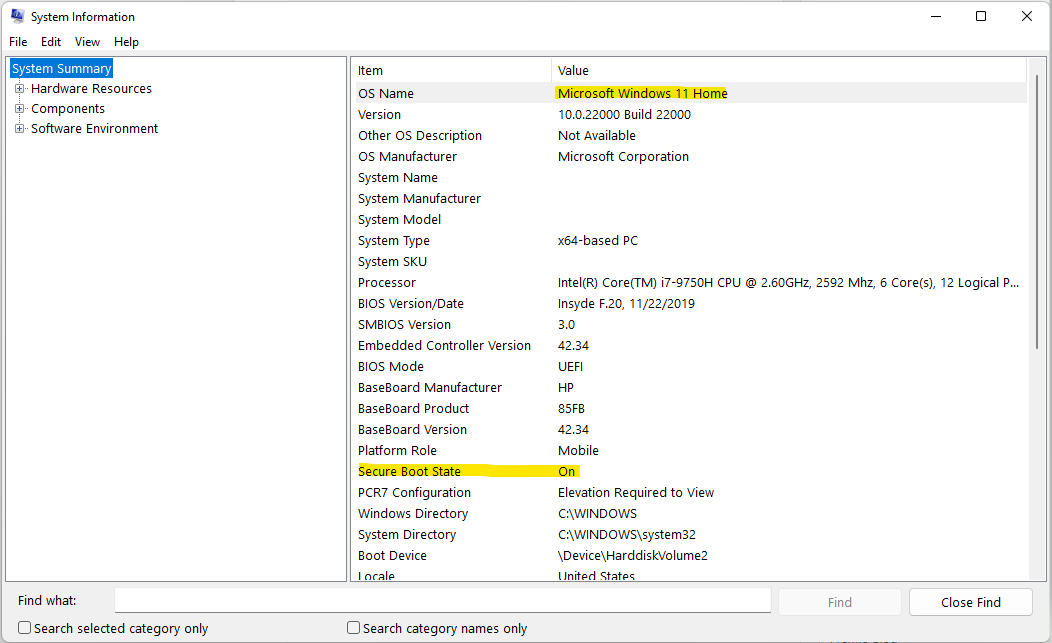Screen dimensions: 1052x643
Task: Click the x64-based PC value
Action: click(598, 240)
